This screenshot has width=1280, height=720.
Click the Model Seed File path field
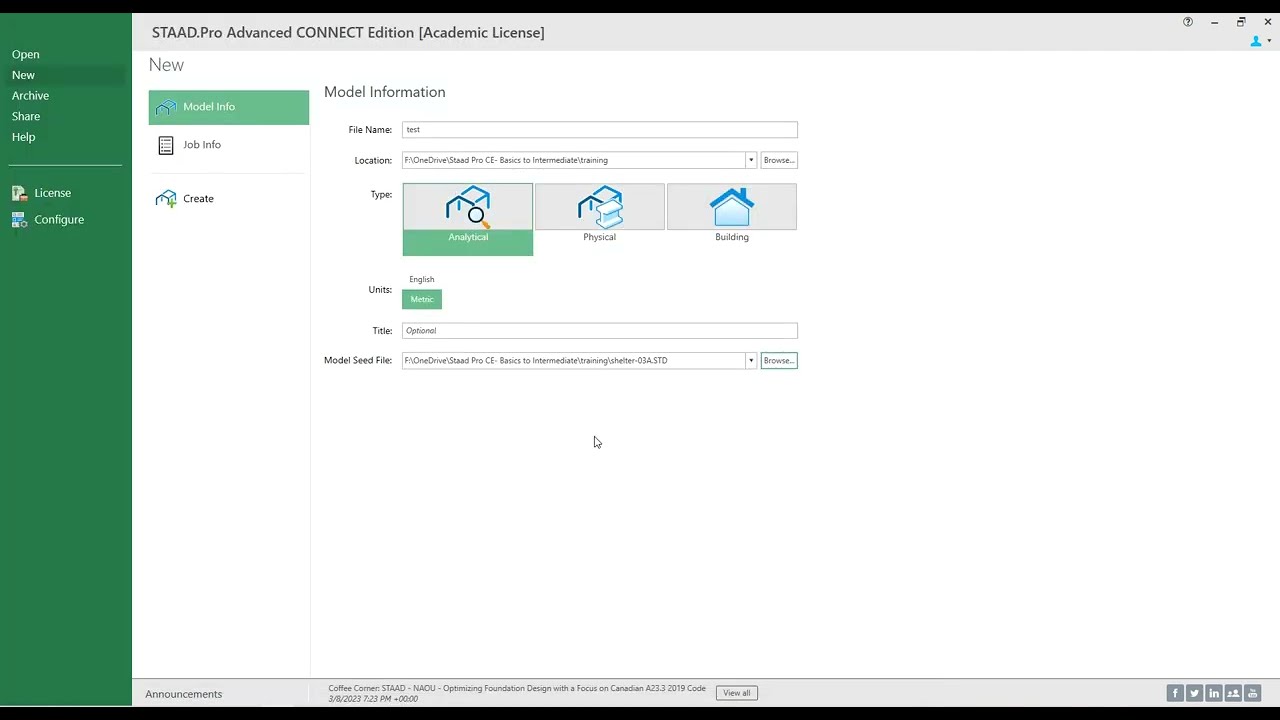coord(574,360)
